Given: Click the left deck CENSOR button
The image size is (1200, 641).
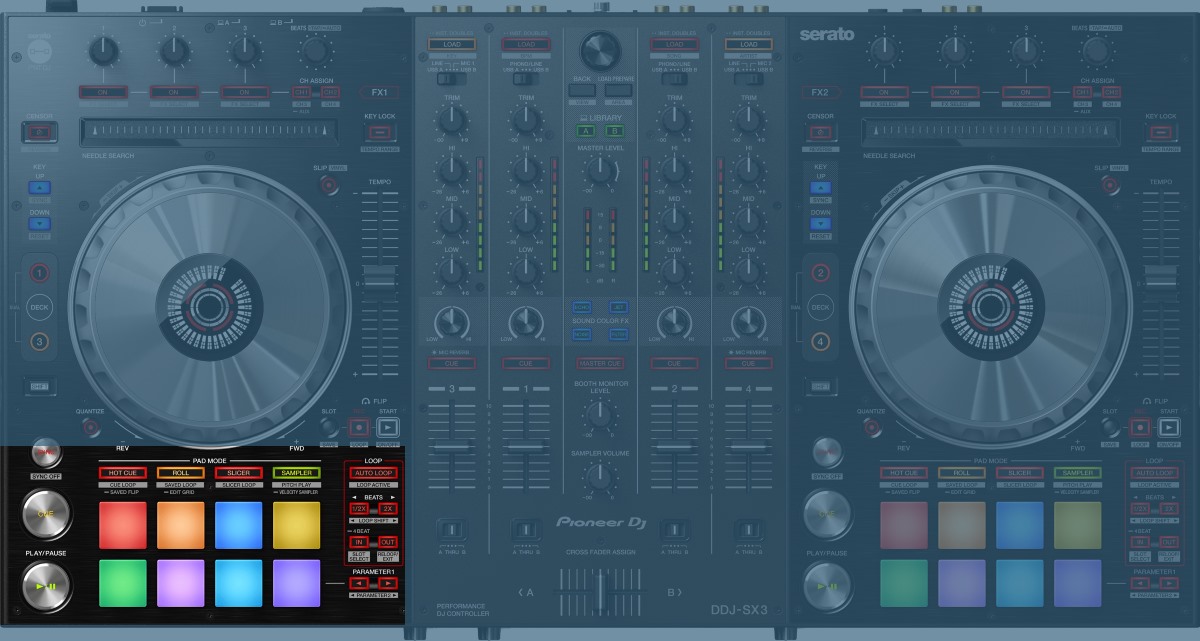Looking at the screenshot, I should point(39,132).
